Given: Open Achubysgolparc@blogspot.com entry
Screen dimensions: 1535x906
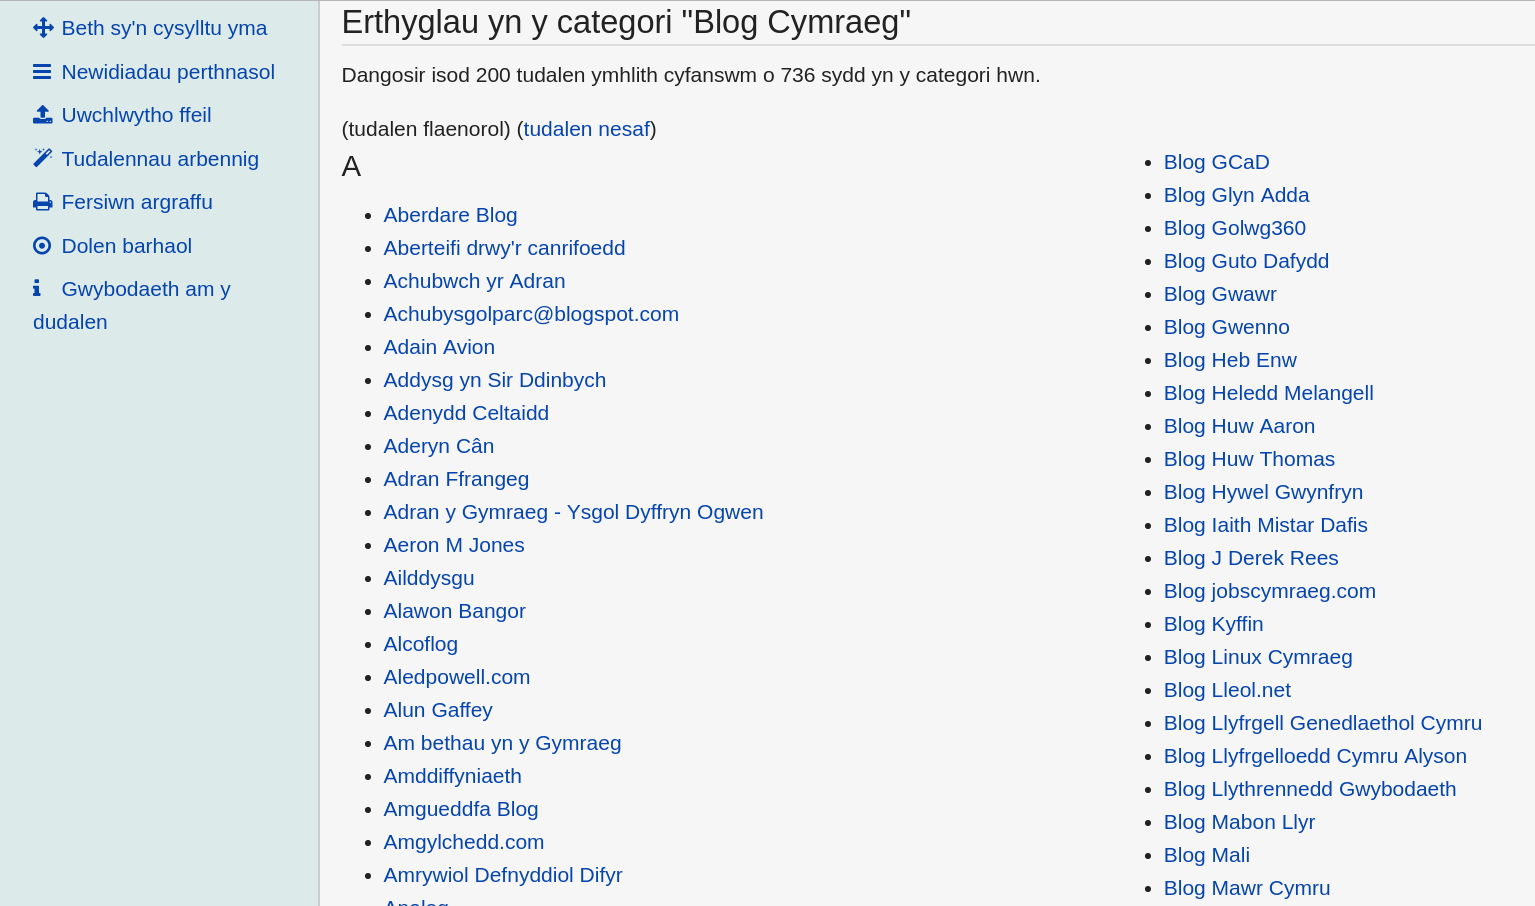Looking at the screenshot, I should pos(531,314).
